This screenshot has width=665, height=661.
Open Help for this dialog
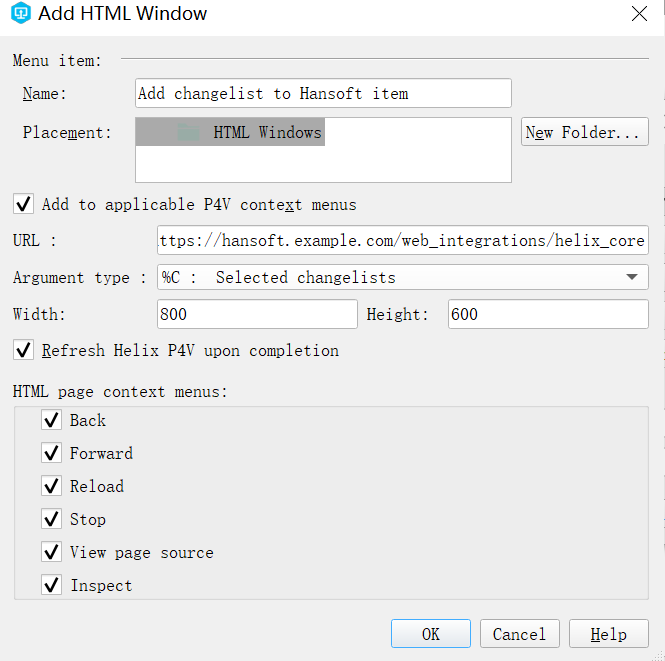point(608,634)
